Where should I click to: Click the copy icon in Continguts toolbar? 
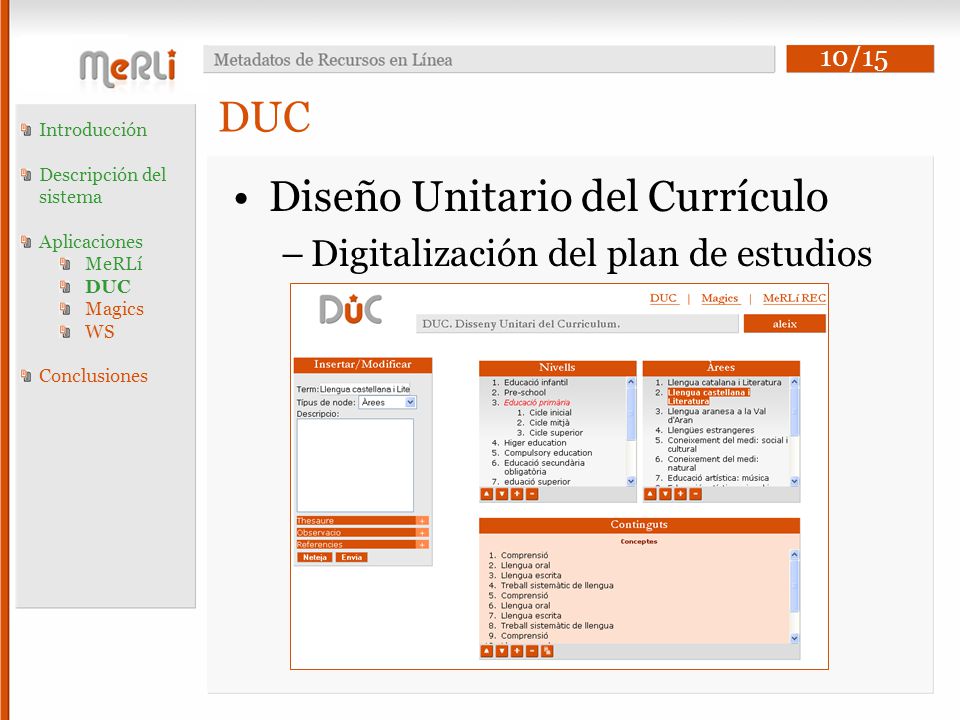pyautogui.click(x=547, y=651)
